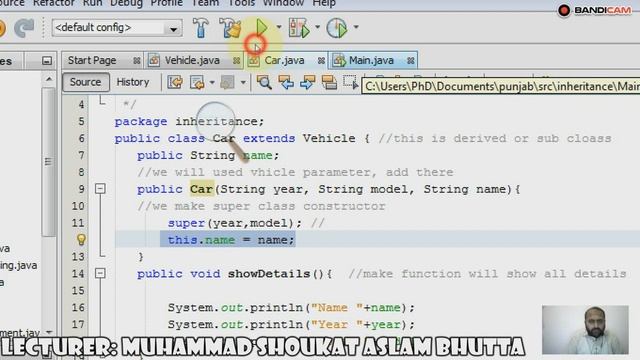Switch to History view button
640x360 pixels.
(x=133, y=82)
